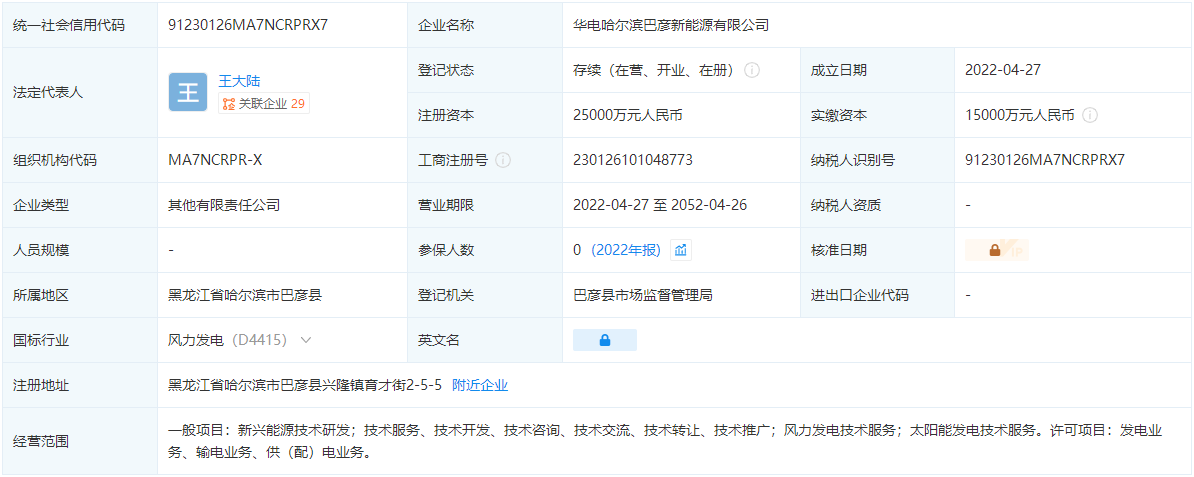This screenshot has width=1194, height=477.
Task: Click info icon beside 15000万元人民币 paid-in capital
Action: tap(1090, 115)
